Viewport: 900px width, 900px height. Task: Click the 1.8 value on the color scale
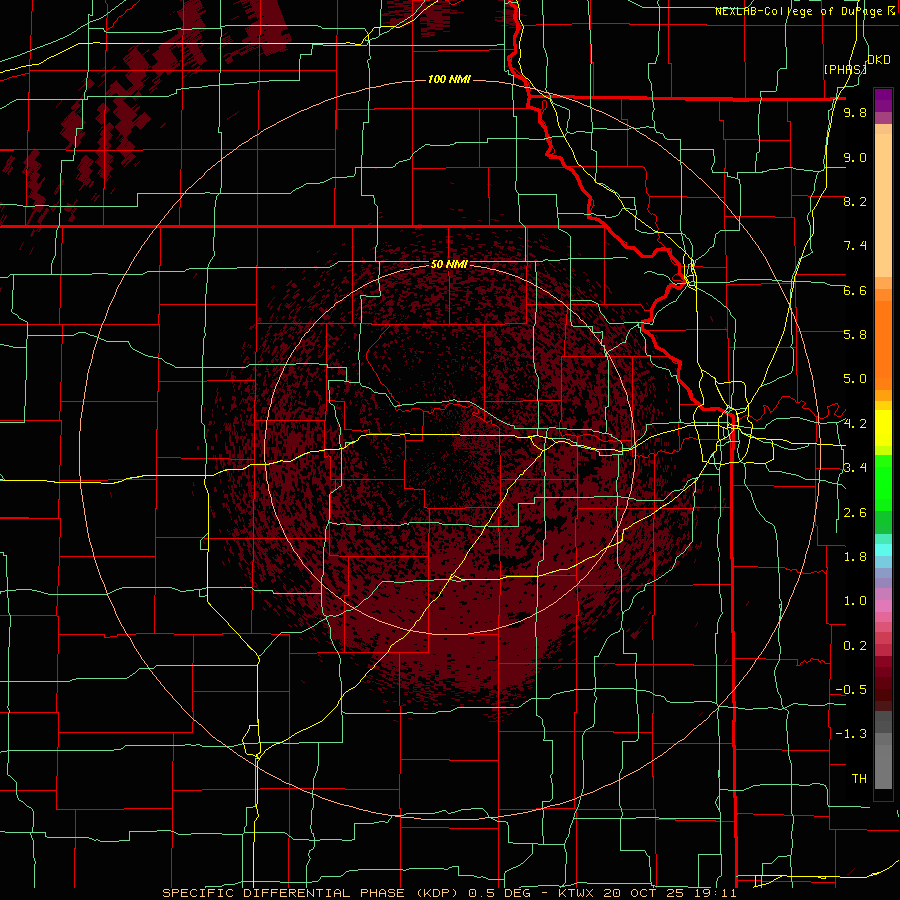point(855,557)
